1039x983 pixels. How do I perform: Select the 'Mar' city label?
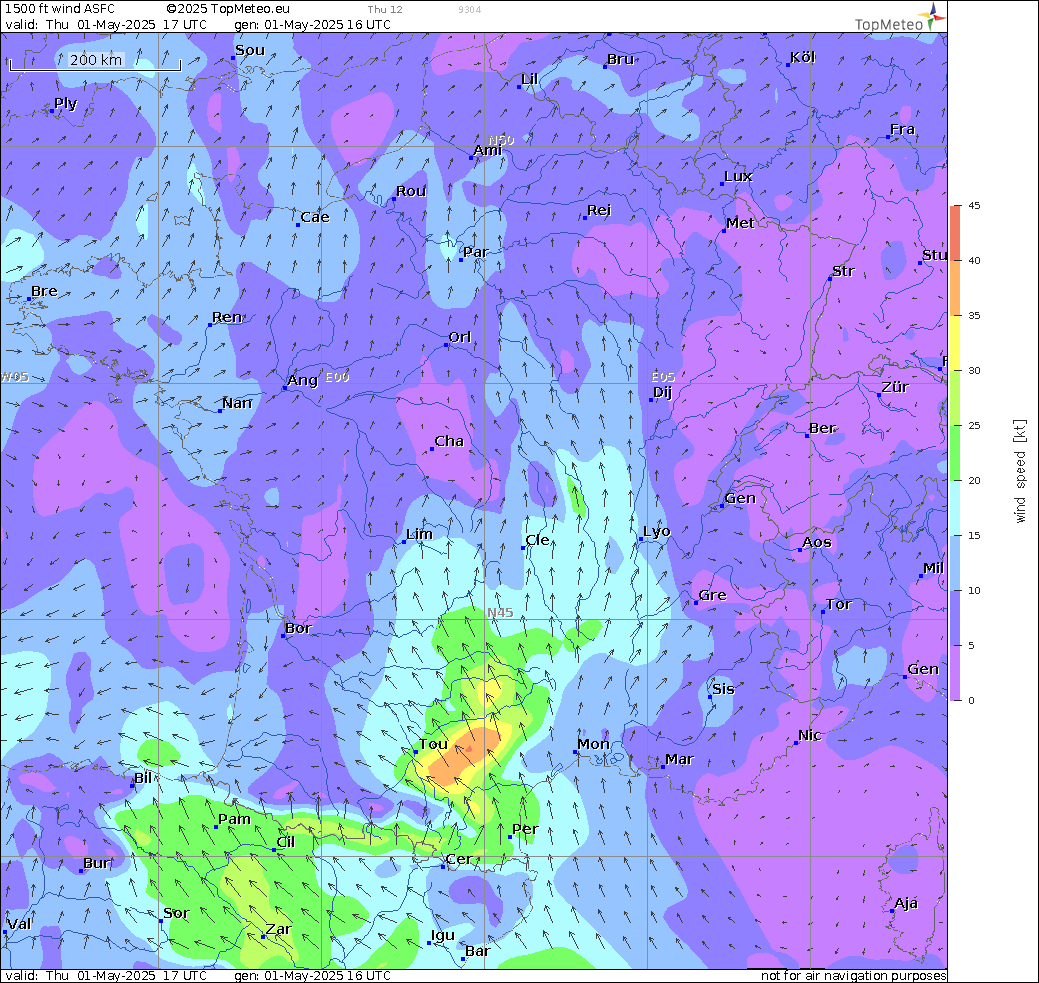pos(679,760)
